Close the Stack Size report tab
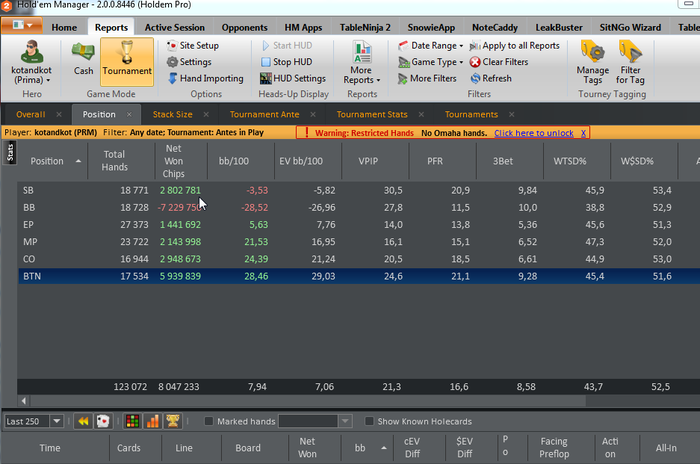The width and height of the screenshot is (700, 464). [206, 114]
